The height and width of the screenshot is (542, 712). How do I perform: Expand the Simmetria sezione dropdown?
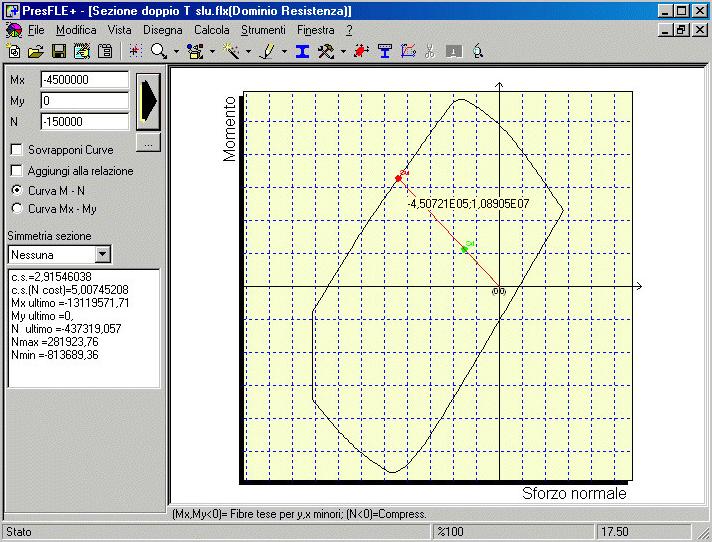(102, 255)
